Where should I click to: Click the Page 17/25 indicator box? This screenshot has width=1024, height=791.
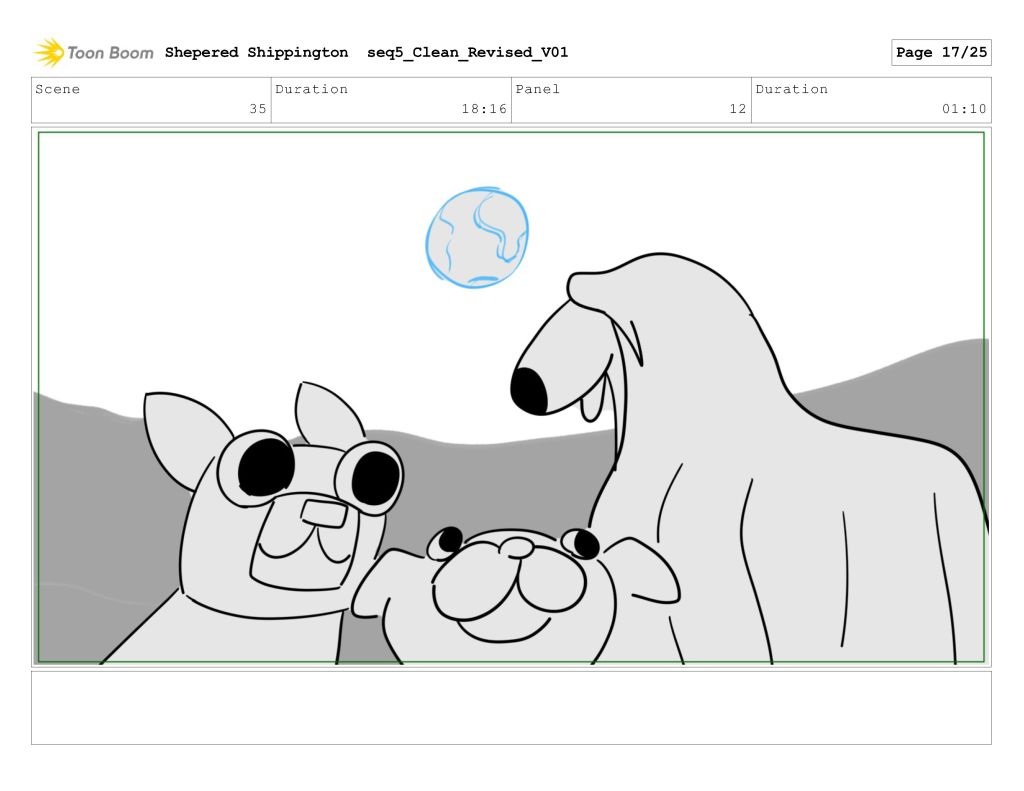[940, 52]
